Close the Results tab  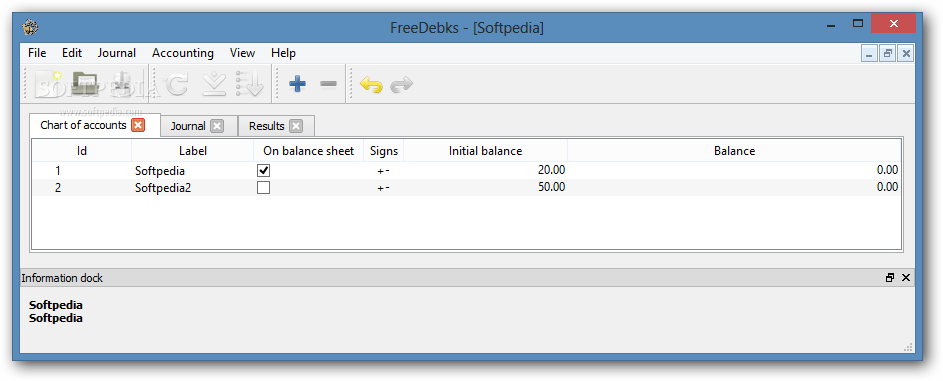pos(295,126)
